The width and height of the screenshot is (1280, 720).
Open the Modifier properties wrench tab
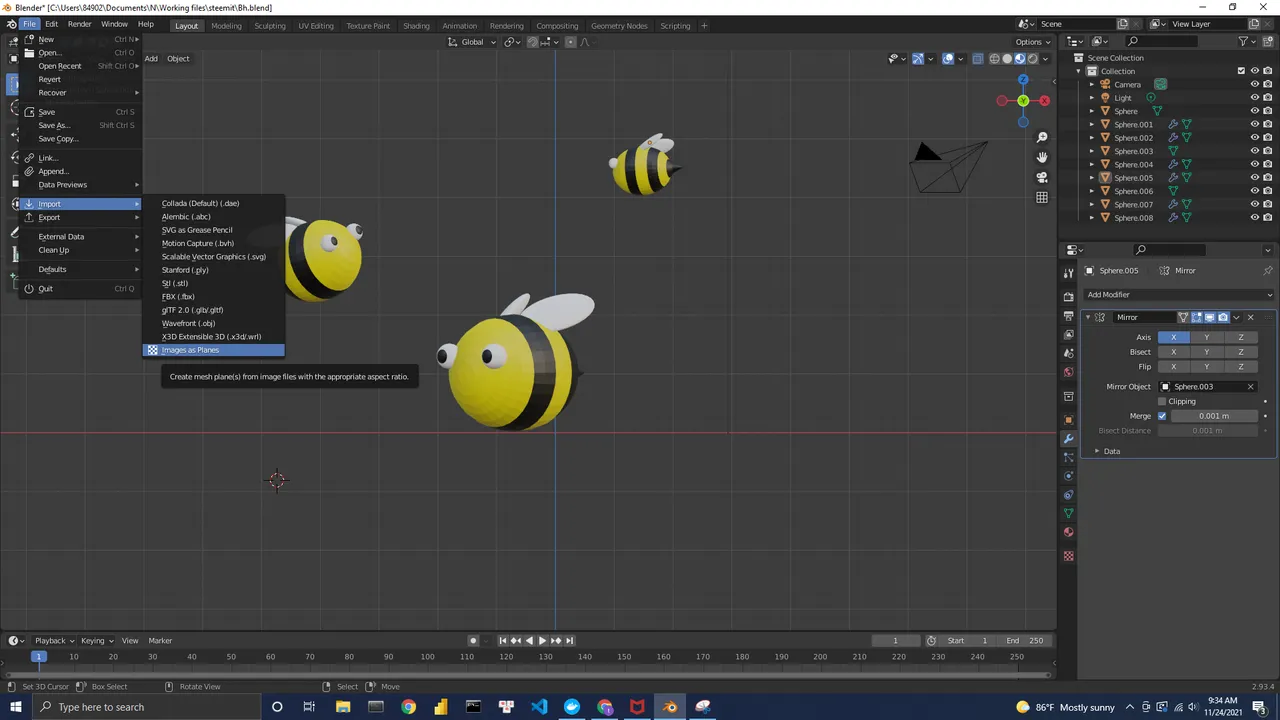click(x=1069, y=439)
